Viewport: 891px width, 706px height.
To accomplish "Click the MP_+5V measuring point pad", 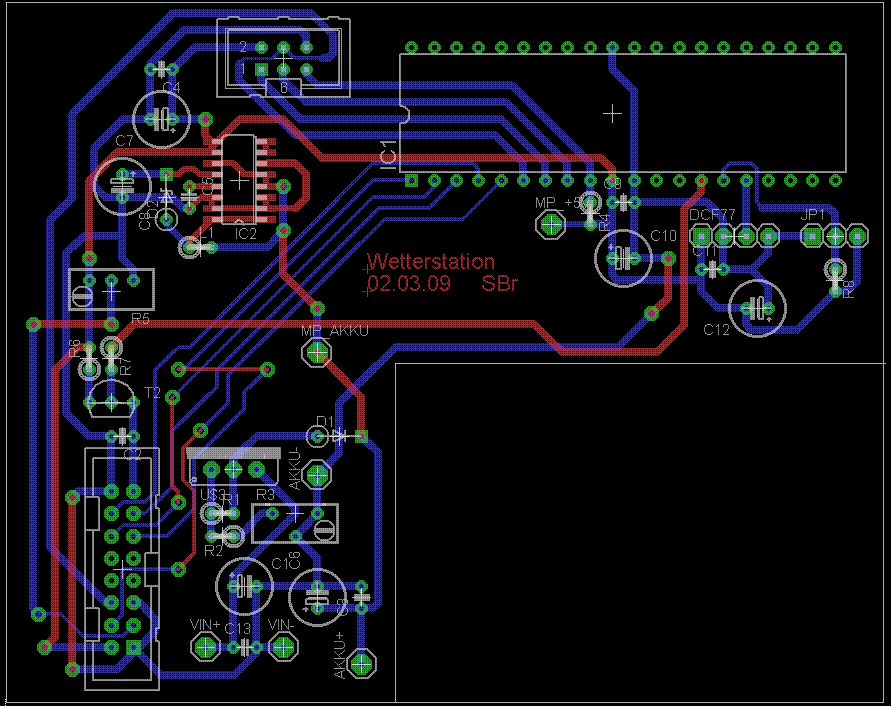I will coord(551,224).
